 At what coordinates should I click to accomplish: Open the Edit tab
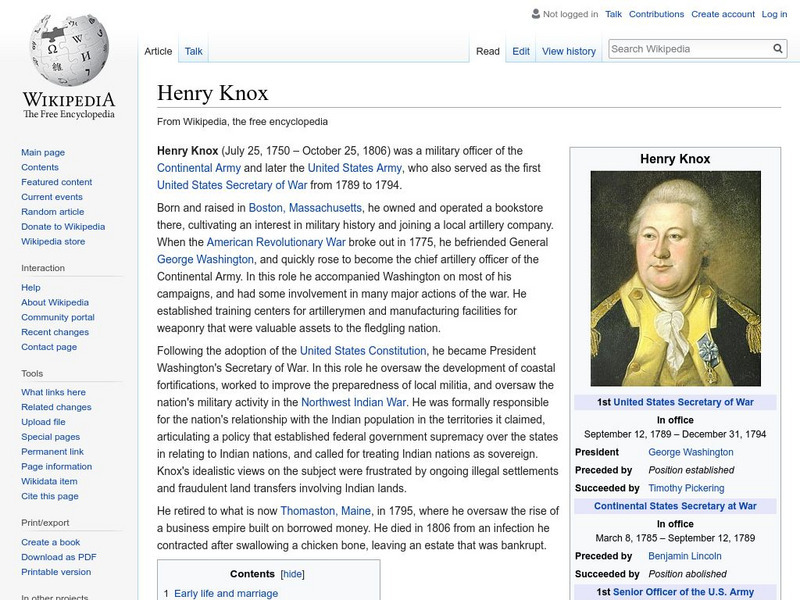[x=520, y=52]
